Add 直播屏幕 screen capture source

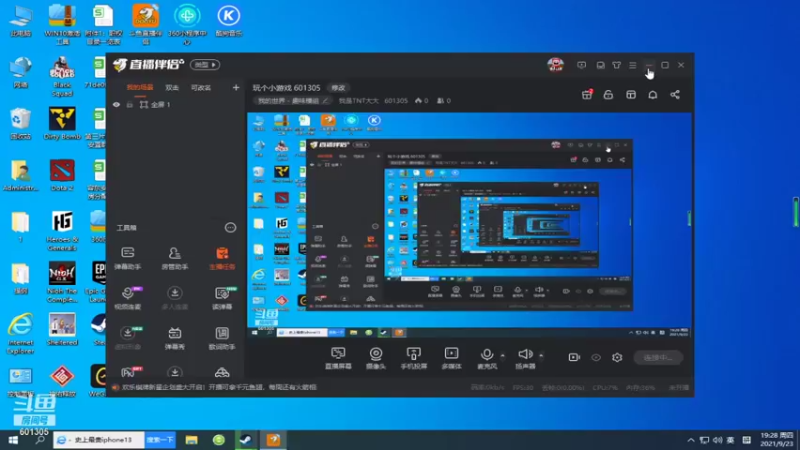[x=338, y=358]
